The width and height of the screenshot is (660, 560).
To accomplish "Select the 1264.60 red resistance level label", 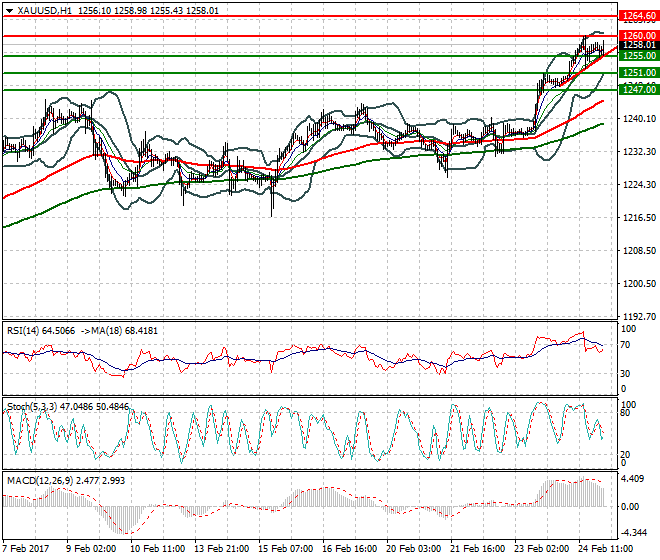I will pos(639,16).
